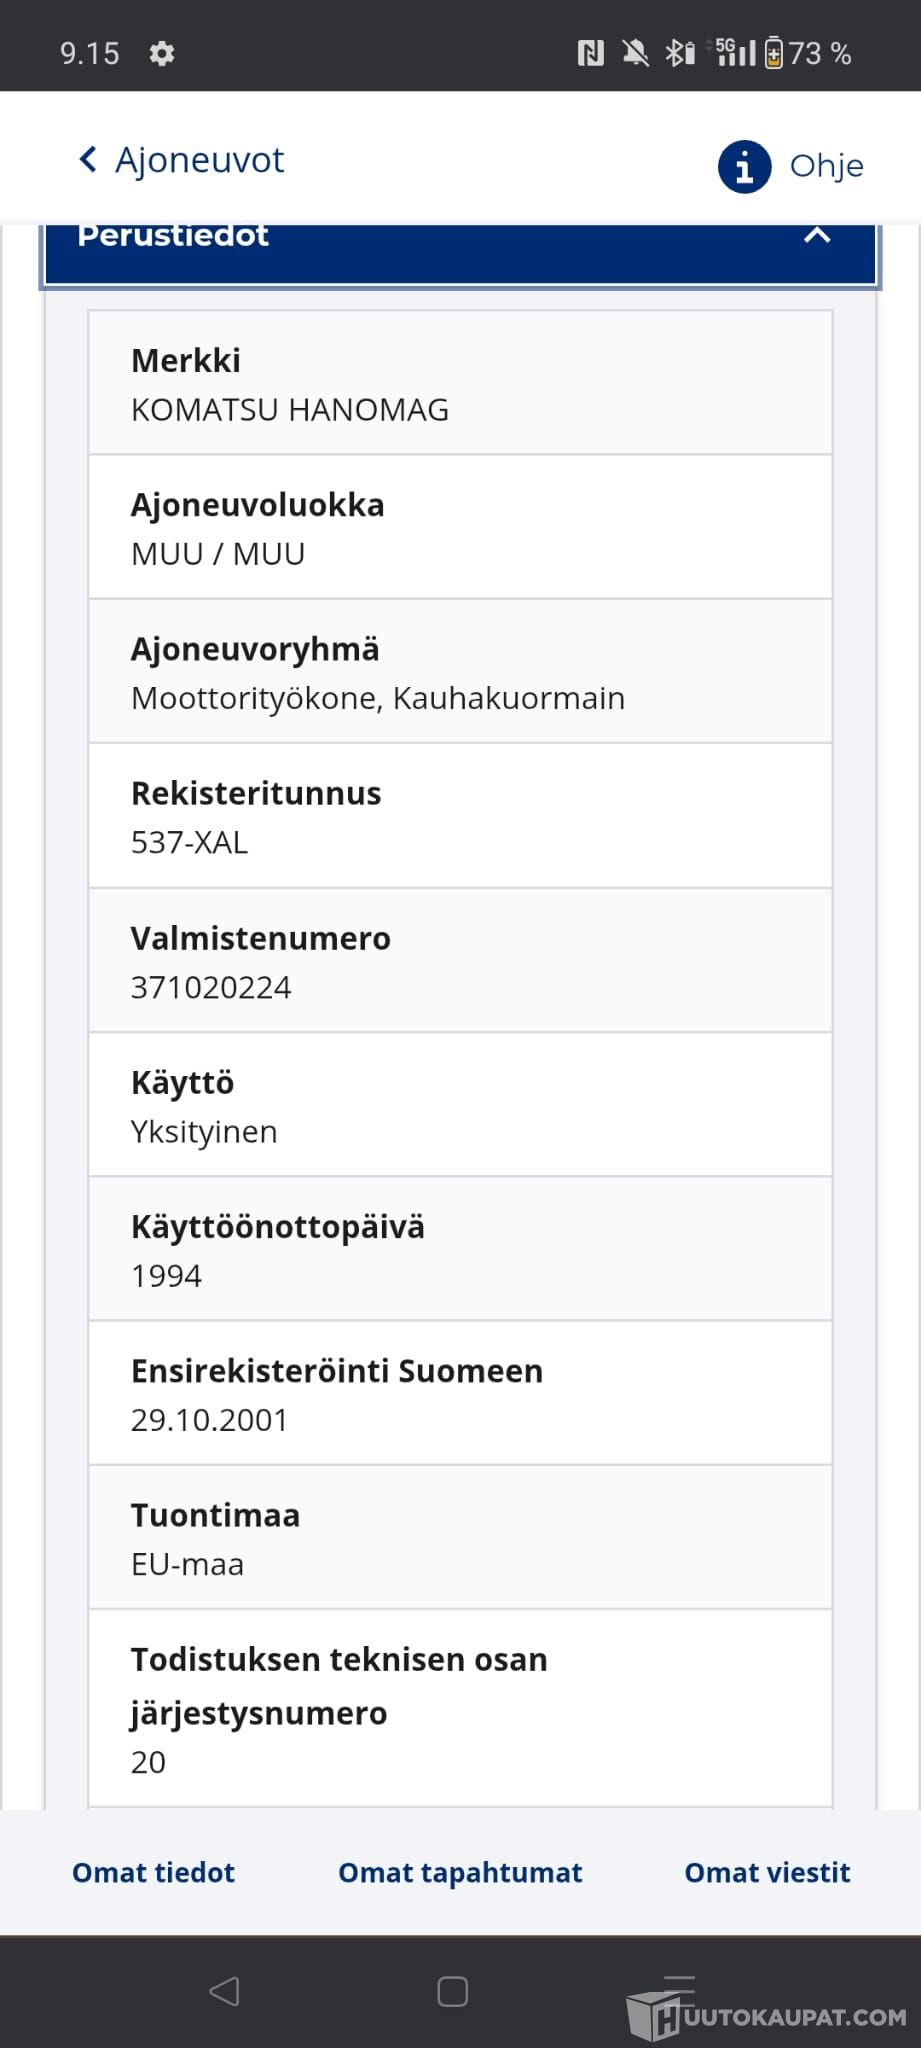
Task: Tap the first registration date 29.10.2001
Action: tap(209, 1420)
